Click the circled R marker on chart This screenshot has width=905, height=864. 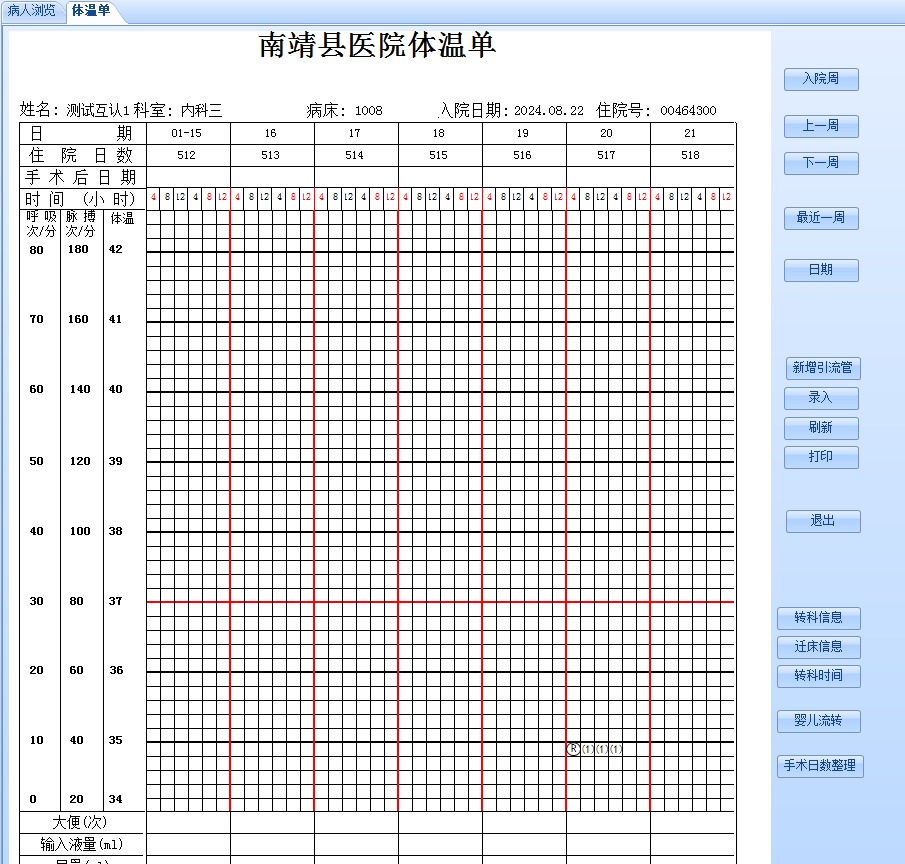pyautogui.click(x=573, y=749)
